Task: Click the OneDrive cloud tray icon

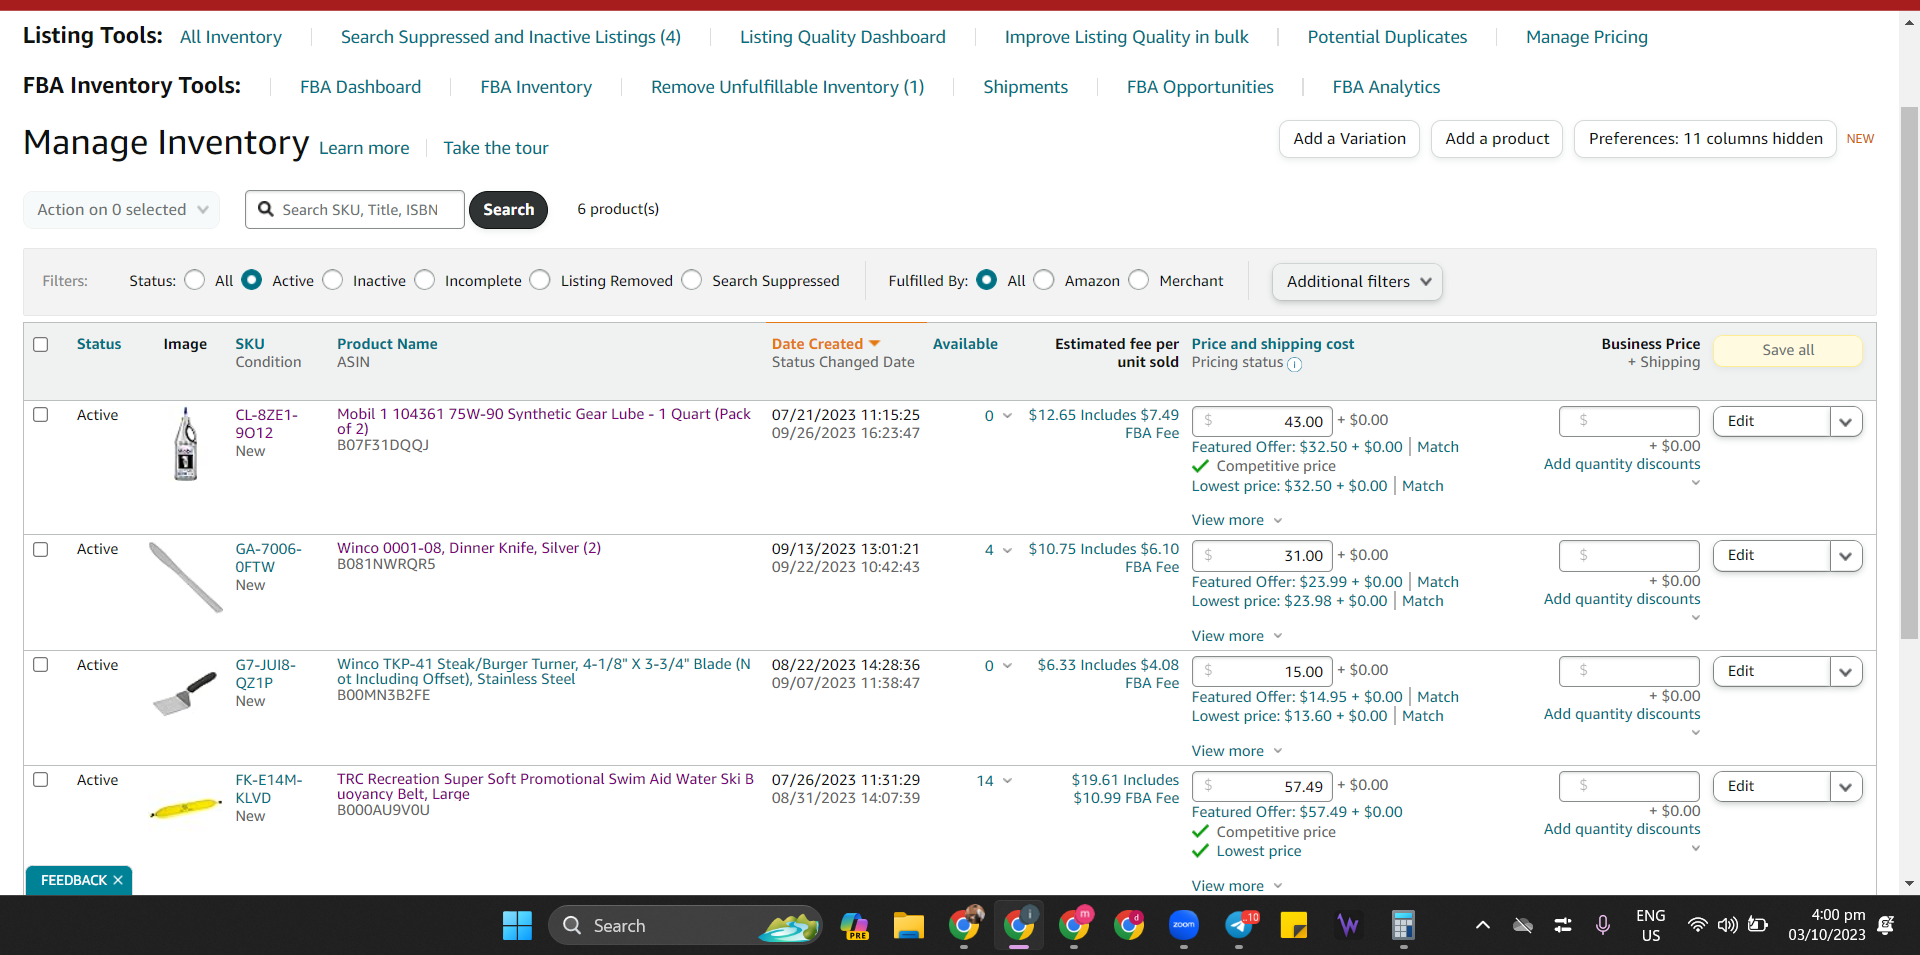Action: (x=1523, y=926)
